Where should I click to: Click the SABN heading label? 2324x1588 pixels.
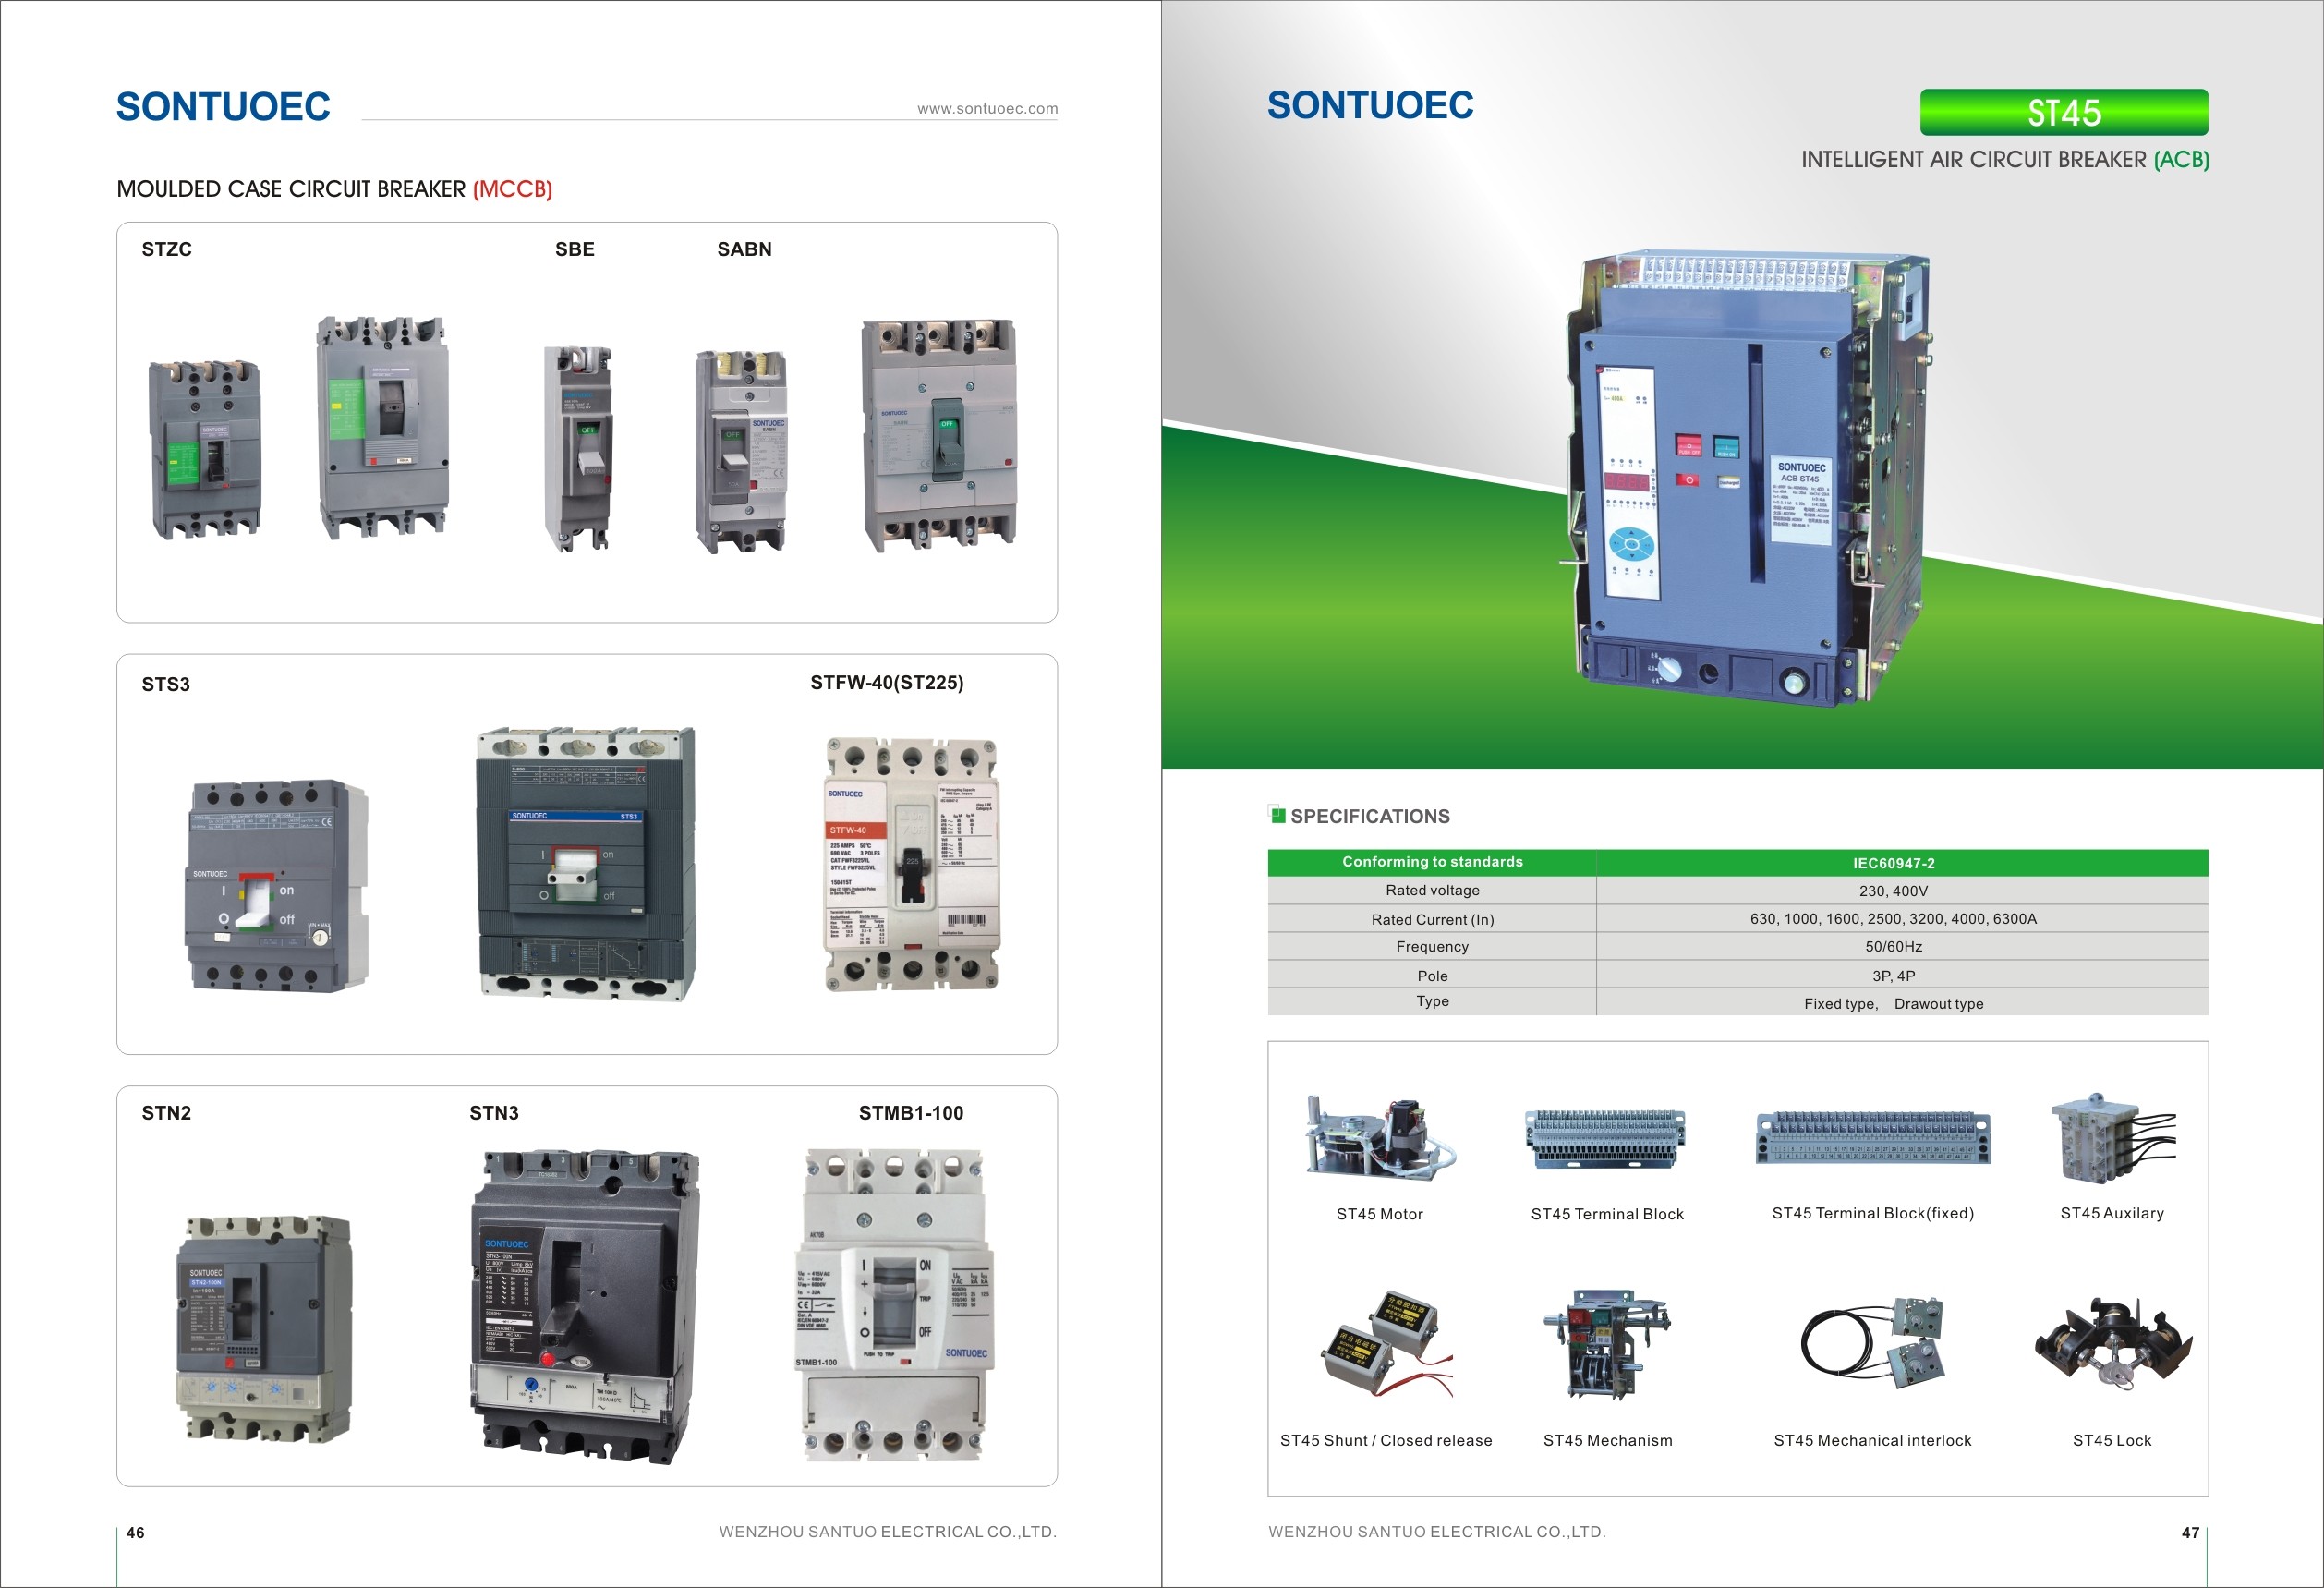coord(744,249)
